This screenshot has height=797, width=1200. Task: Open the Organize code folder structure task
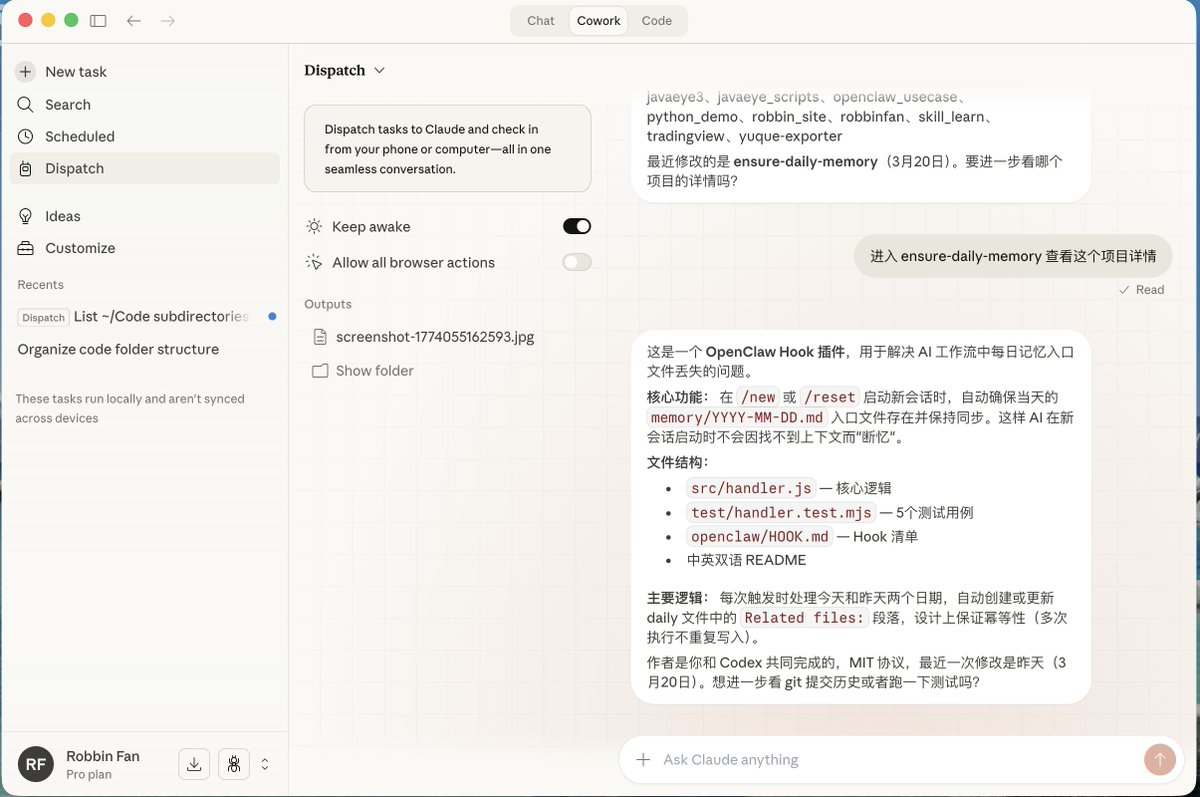(x=117, y=349)
